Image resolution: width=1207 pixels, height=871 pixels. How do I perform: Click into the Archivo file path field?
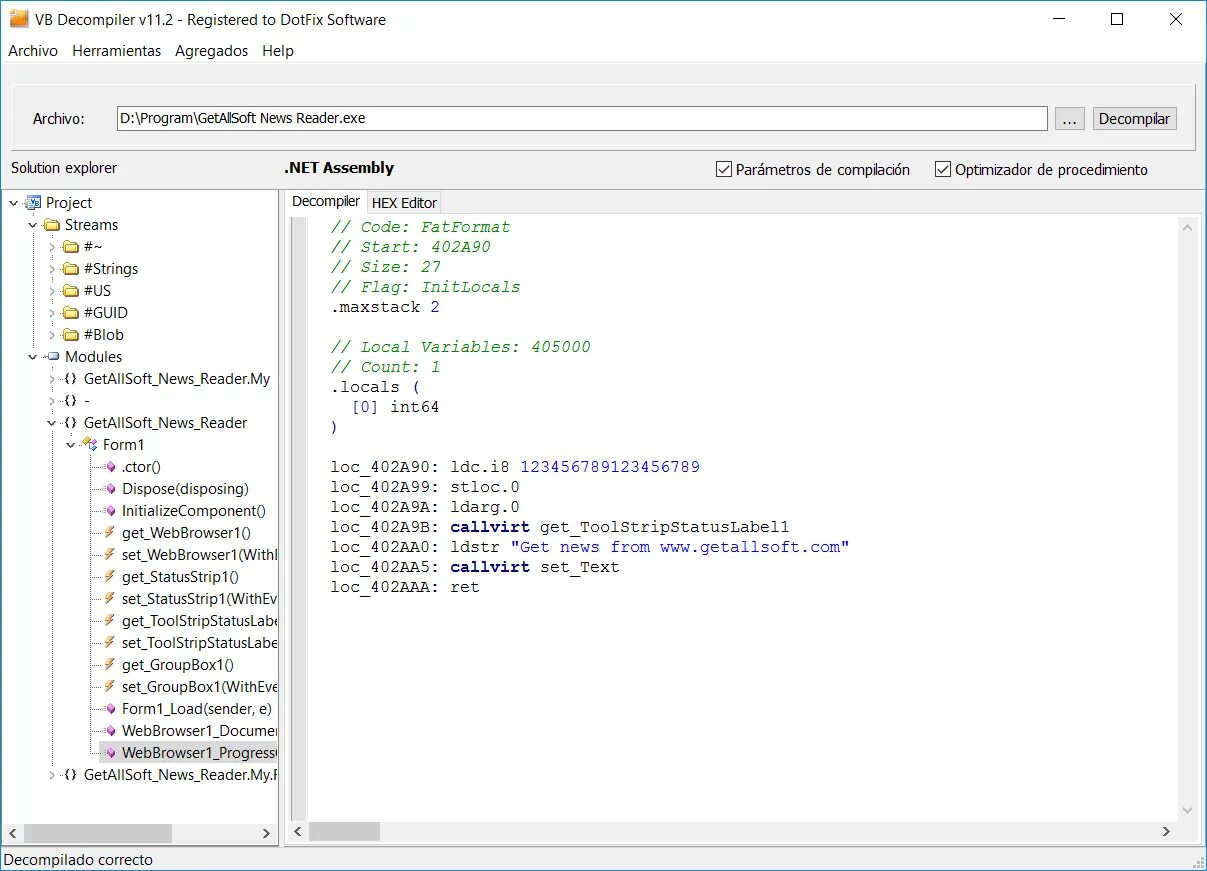[x=582, y=118]
